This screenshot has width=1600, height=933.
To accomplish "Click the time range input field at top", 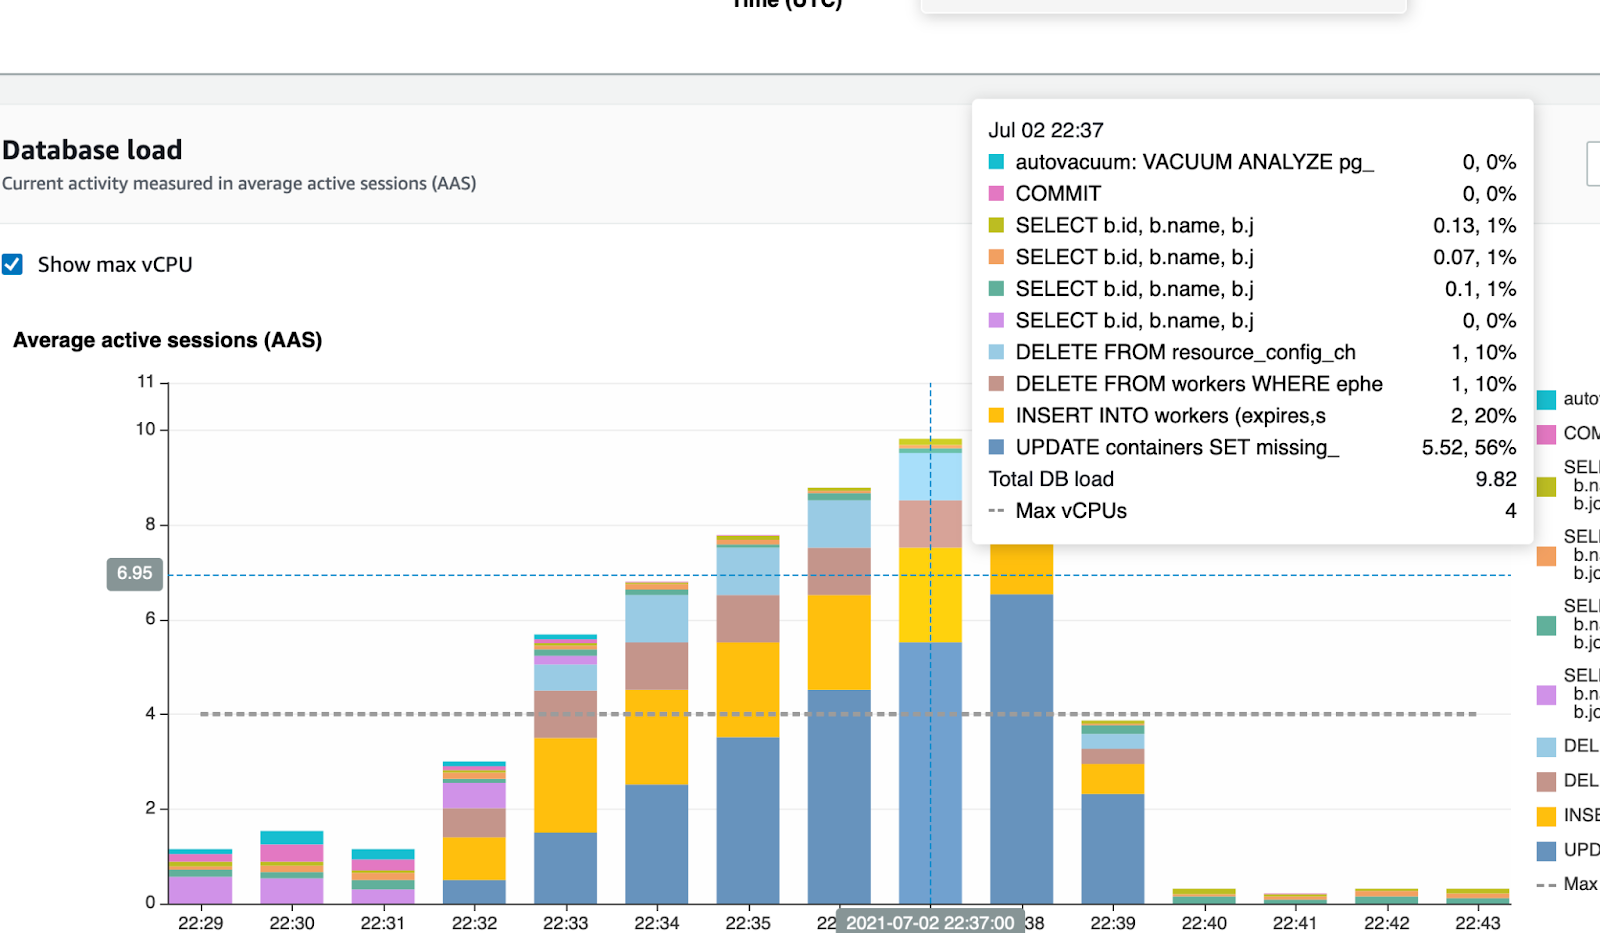I will (x=1165, y=5).
